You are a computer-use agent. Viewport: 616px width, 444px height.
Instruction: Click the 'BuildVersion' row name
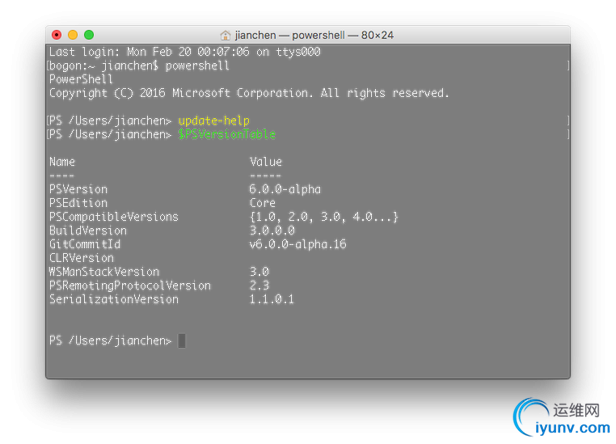[88, 231]
